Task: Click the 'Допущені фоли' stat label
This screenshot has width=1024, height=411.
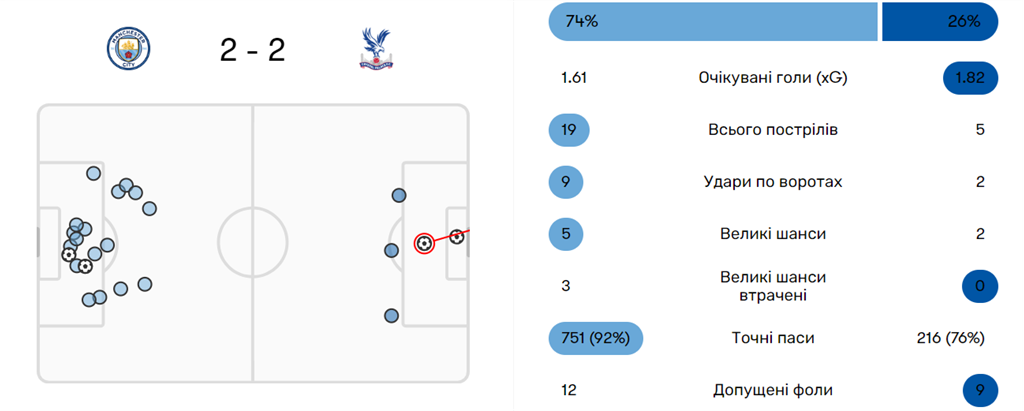Action: click(x=772, y=390)
